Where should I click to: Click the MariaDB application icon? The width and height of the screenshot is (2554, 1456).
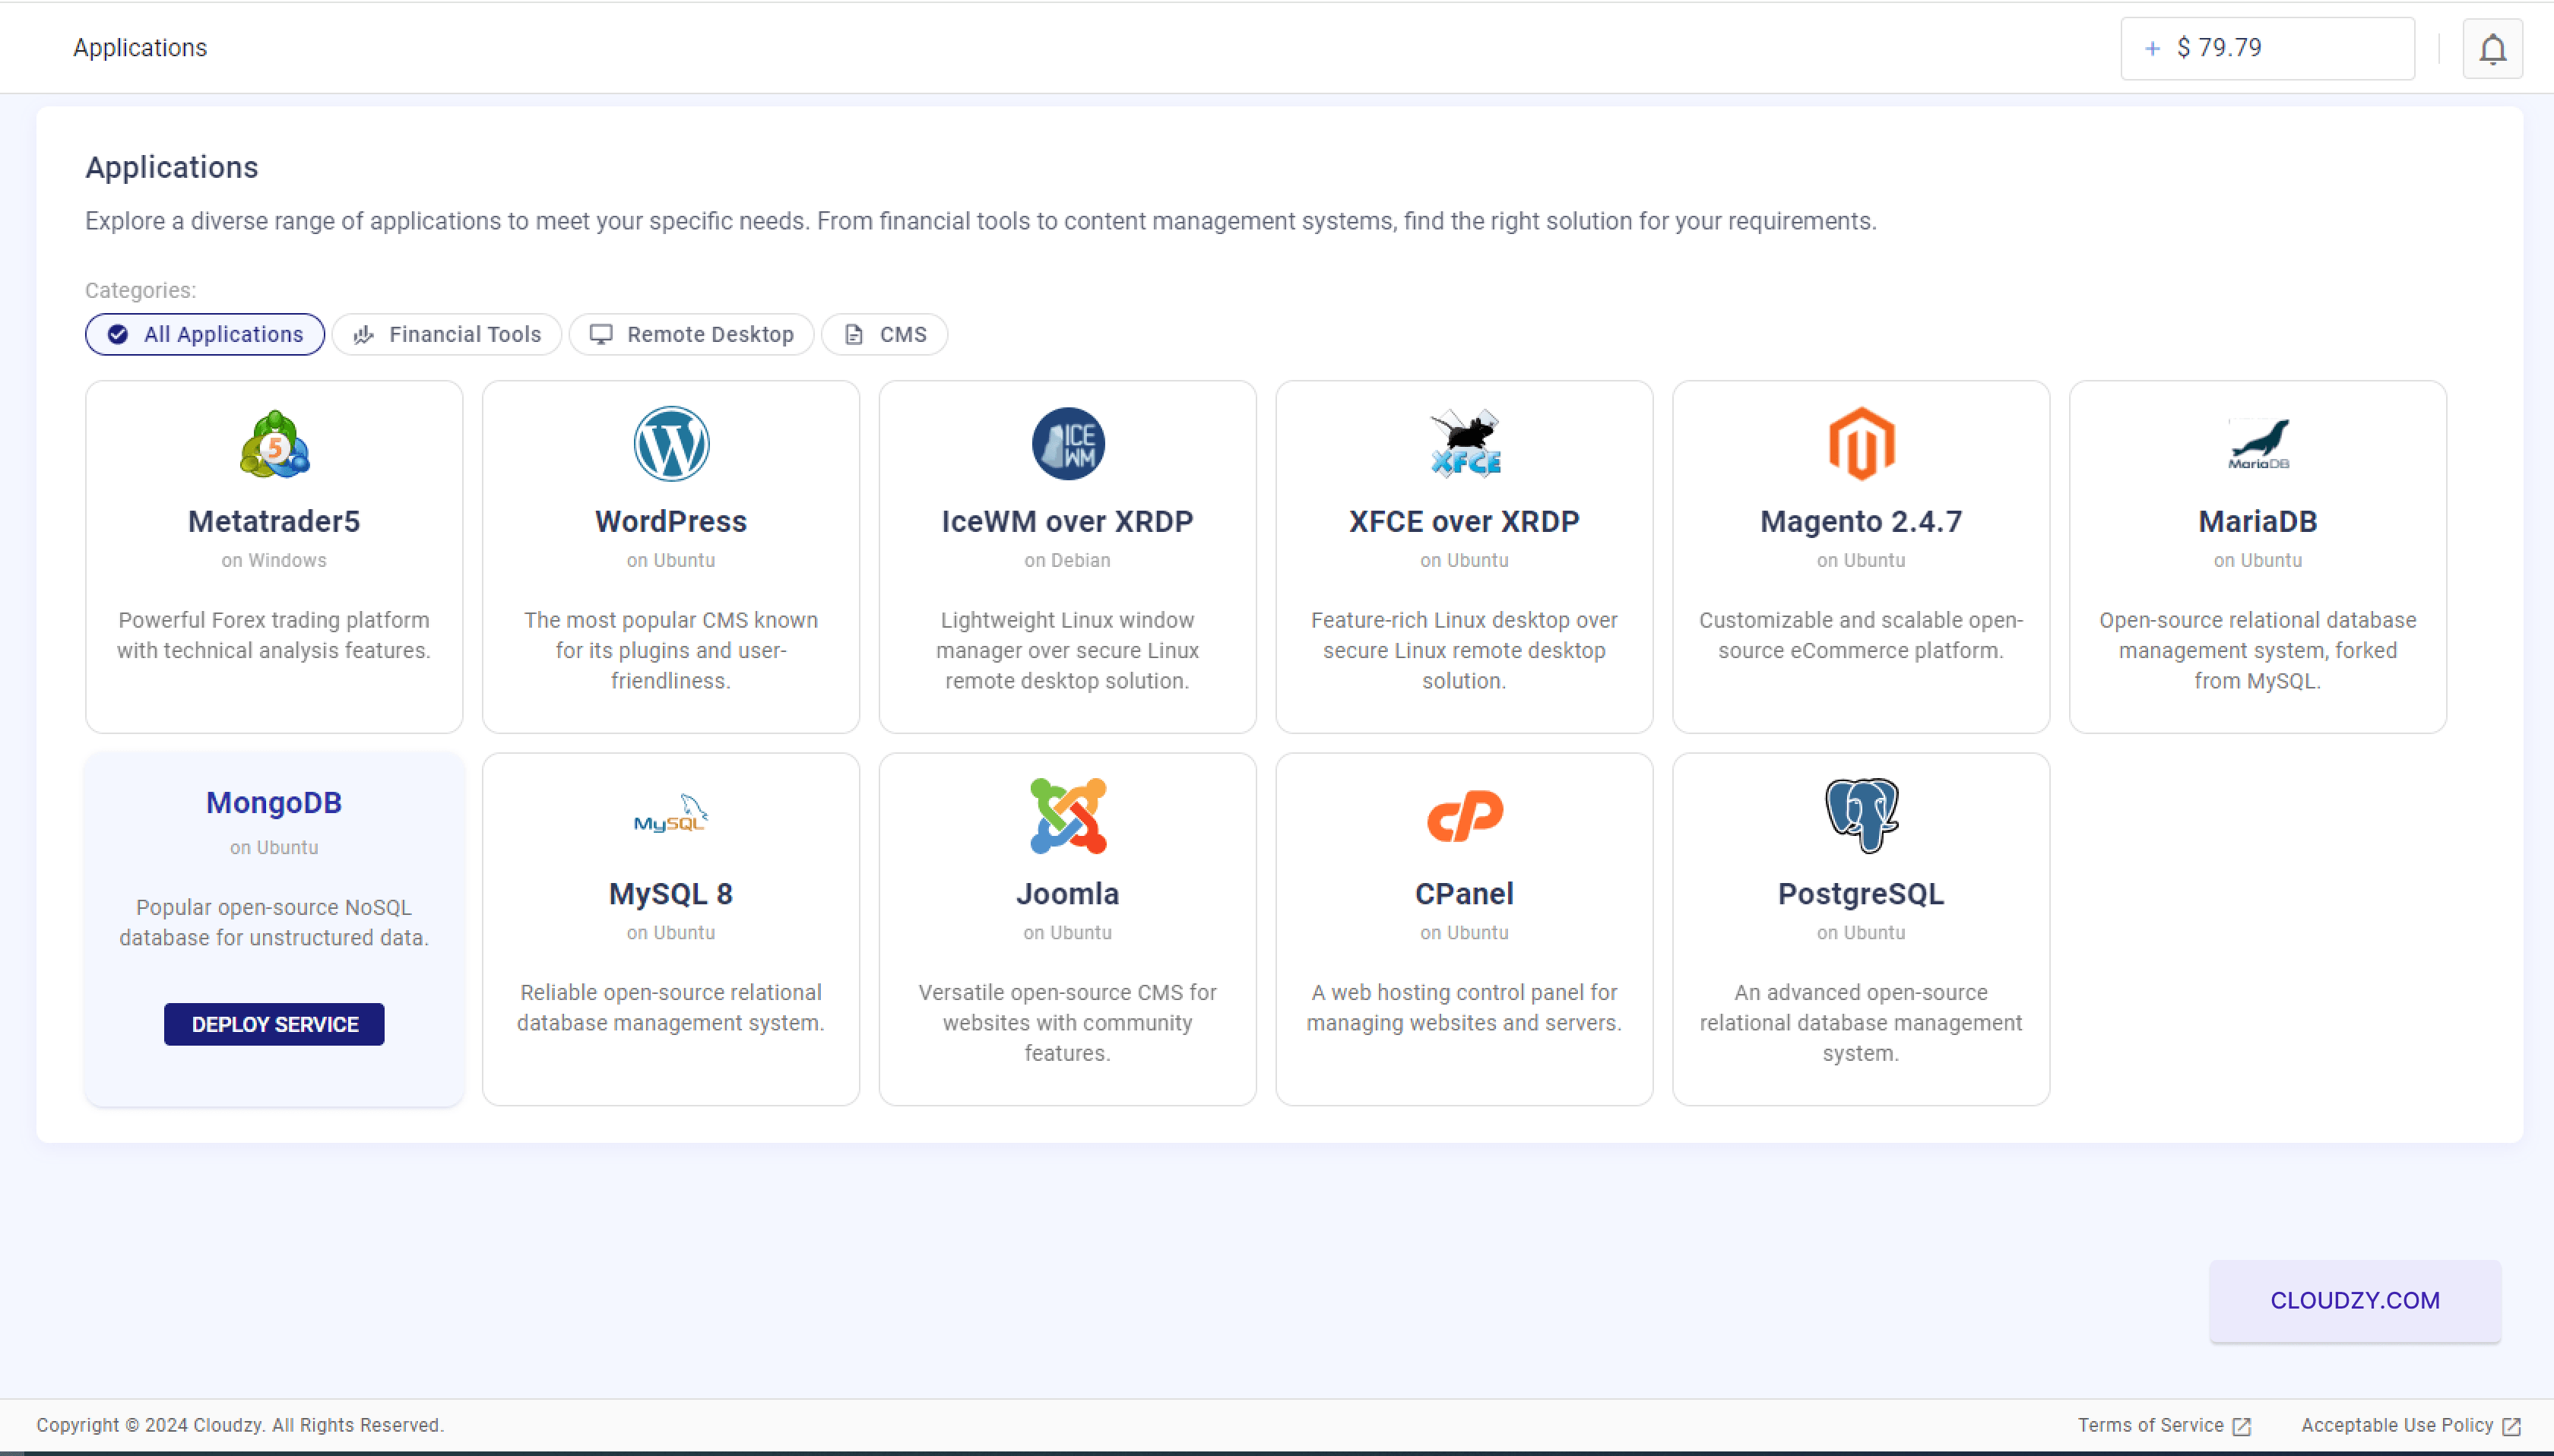tap(2258, 442)
